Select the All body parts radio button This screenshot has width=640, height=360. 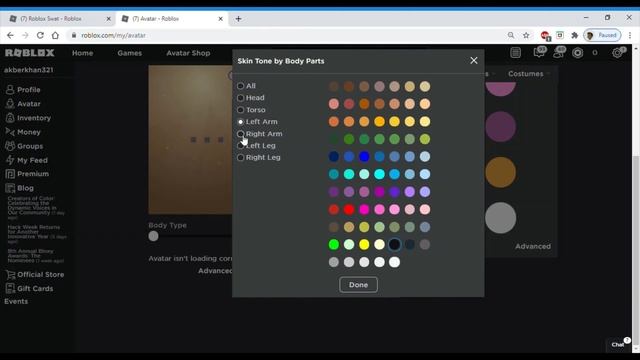coord(240,86)
